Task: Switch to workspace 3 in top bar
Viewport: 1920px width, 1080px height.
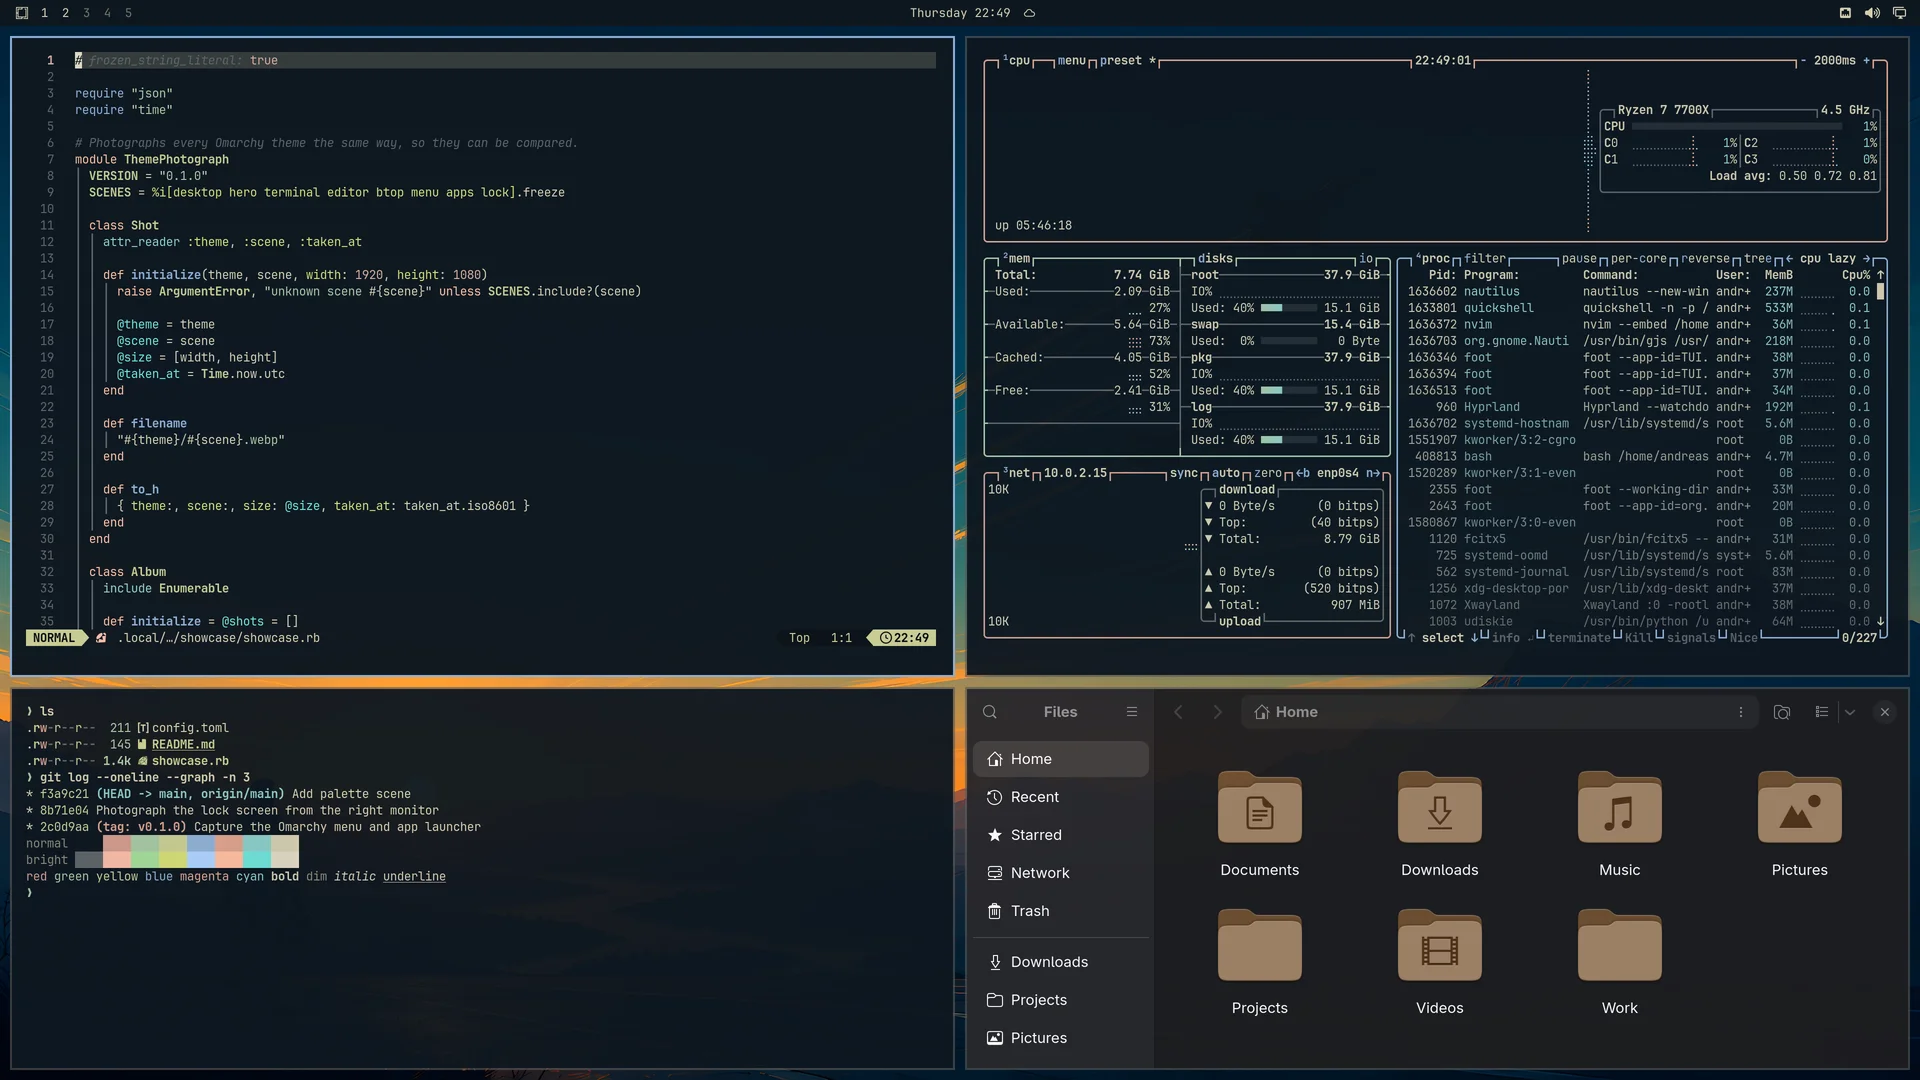Action: click(x=86, y=13)
